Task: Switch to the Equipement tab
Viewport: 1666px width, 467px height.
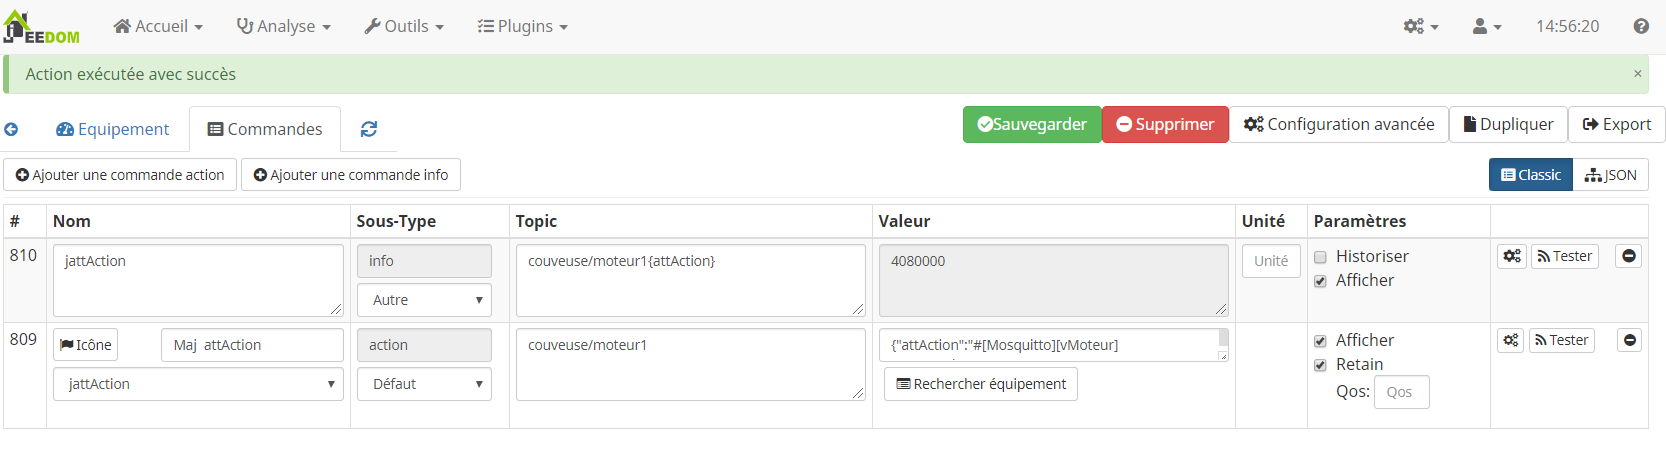Action: (x=113, y=129)
